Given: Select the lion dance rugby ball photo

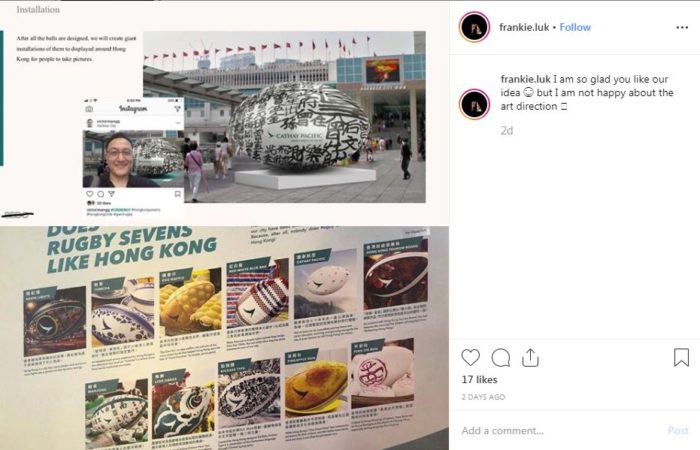Looking at the screenshot, I should (182, 410).
